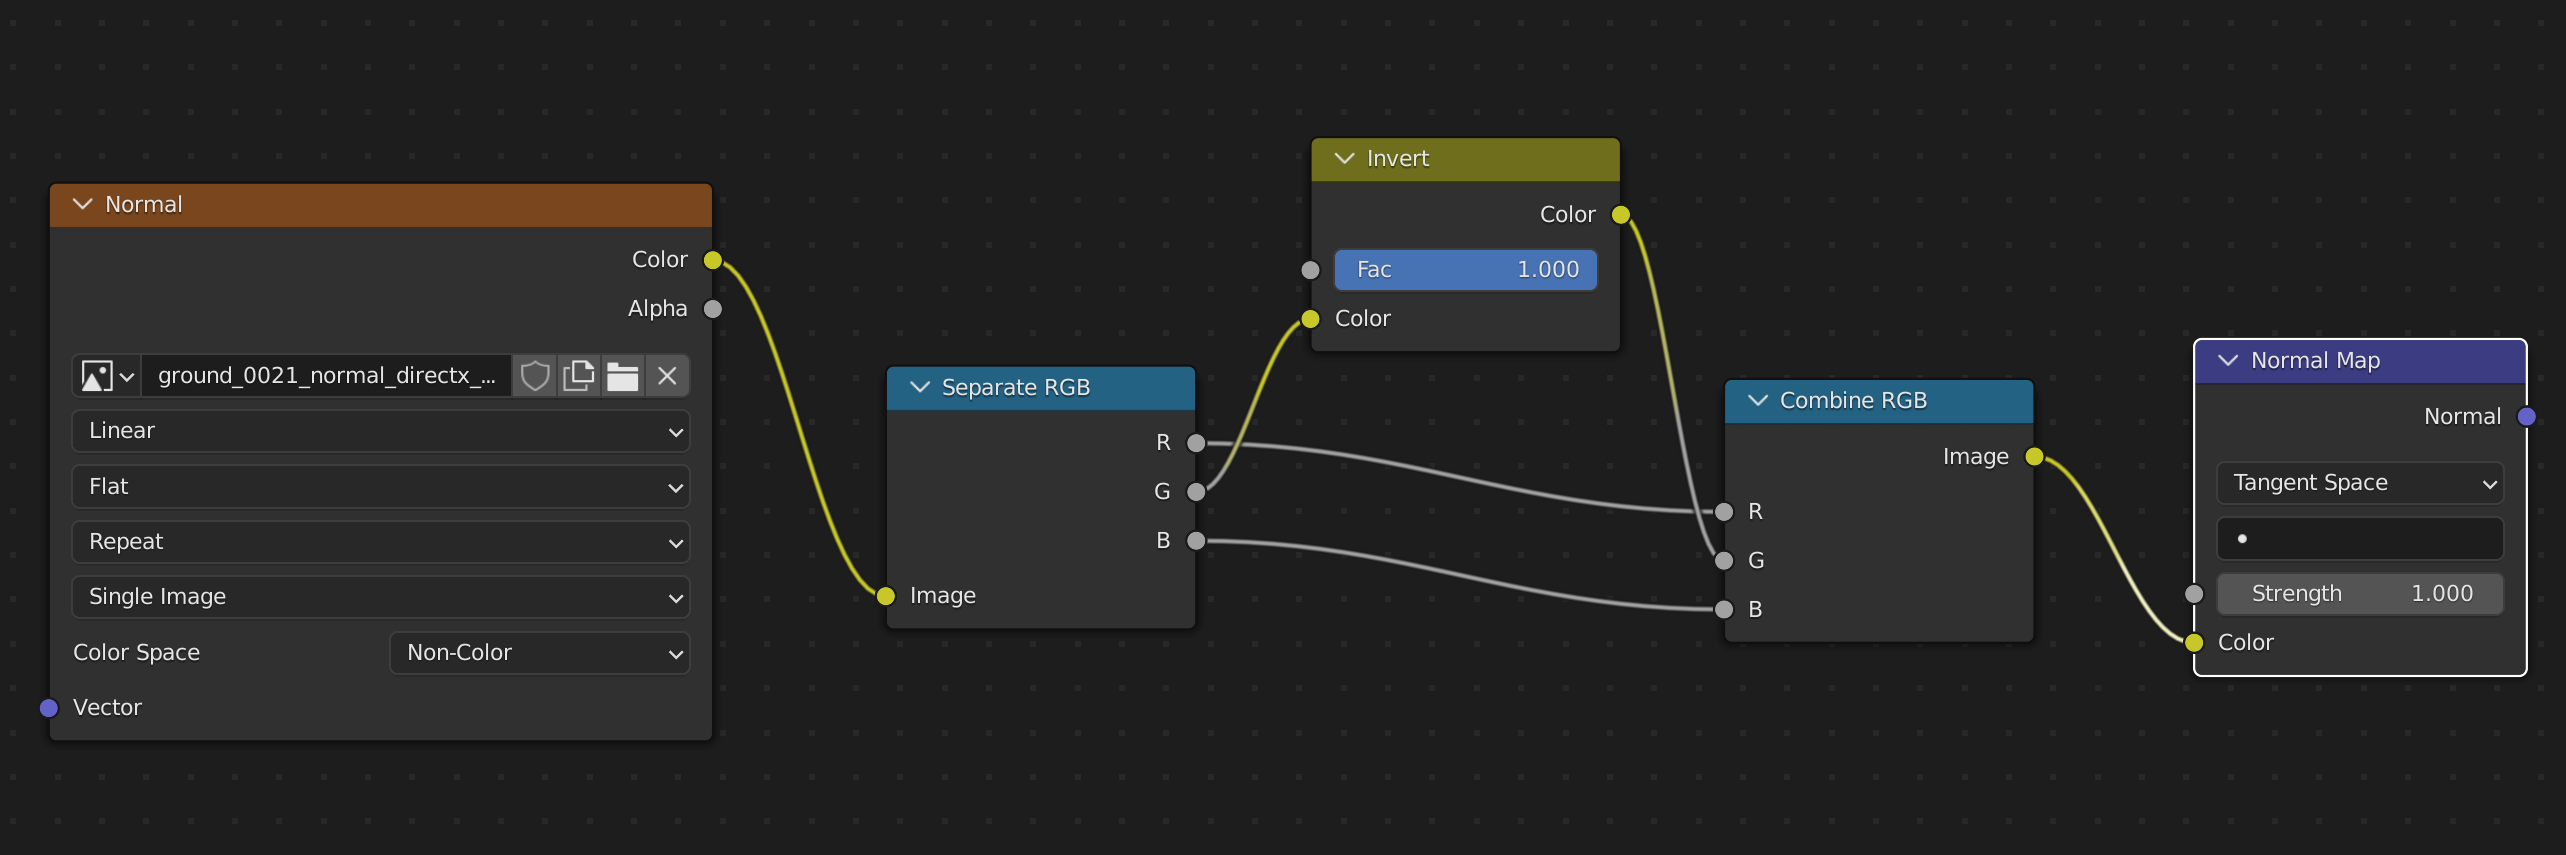The width and height of the screenshot is (2566, 855).
Task: Open the Repeat extension dropdown
Action: coord(380,542)
